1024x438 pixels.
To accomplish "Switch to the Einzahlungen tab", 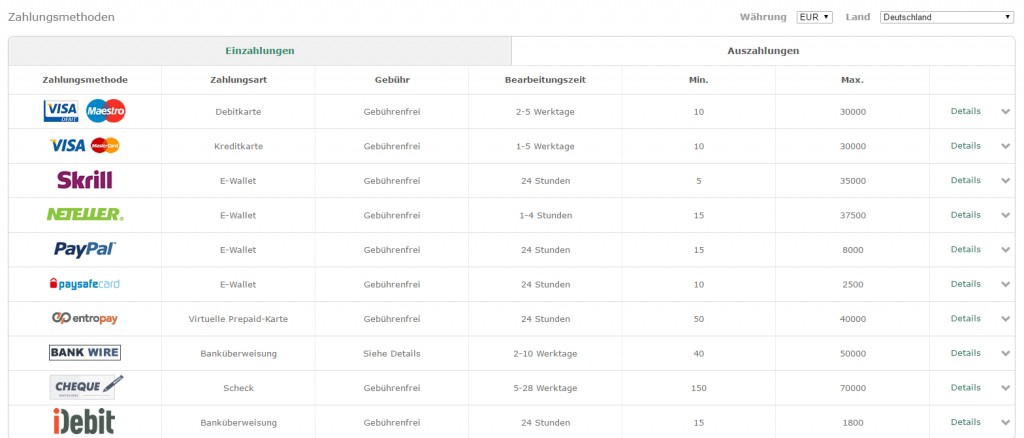I will click(x=260, y=51).
